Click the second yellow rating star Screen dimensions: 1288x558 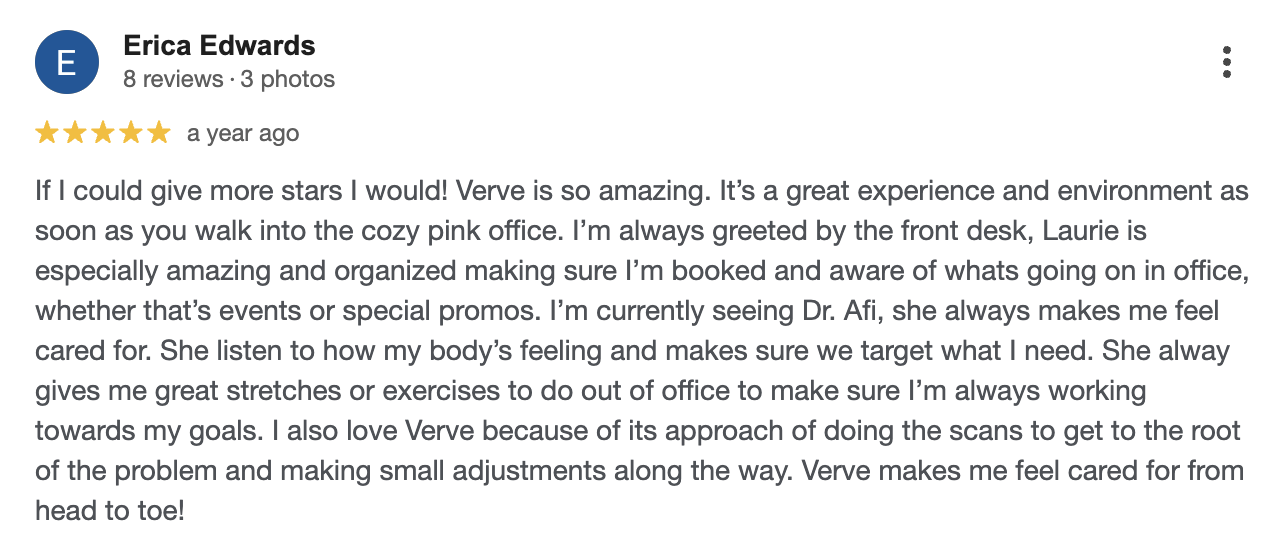[75, 133]
